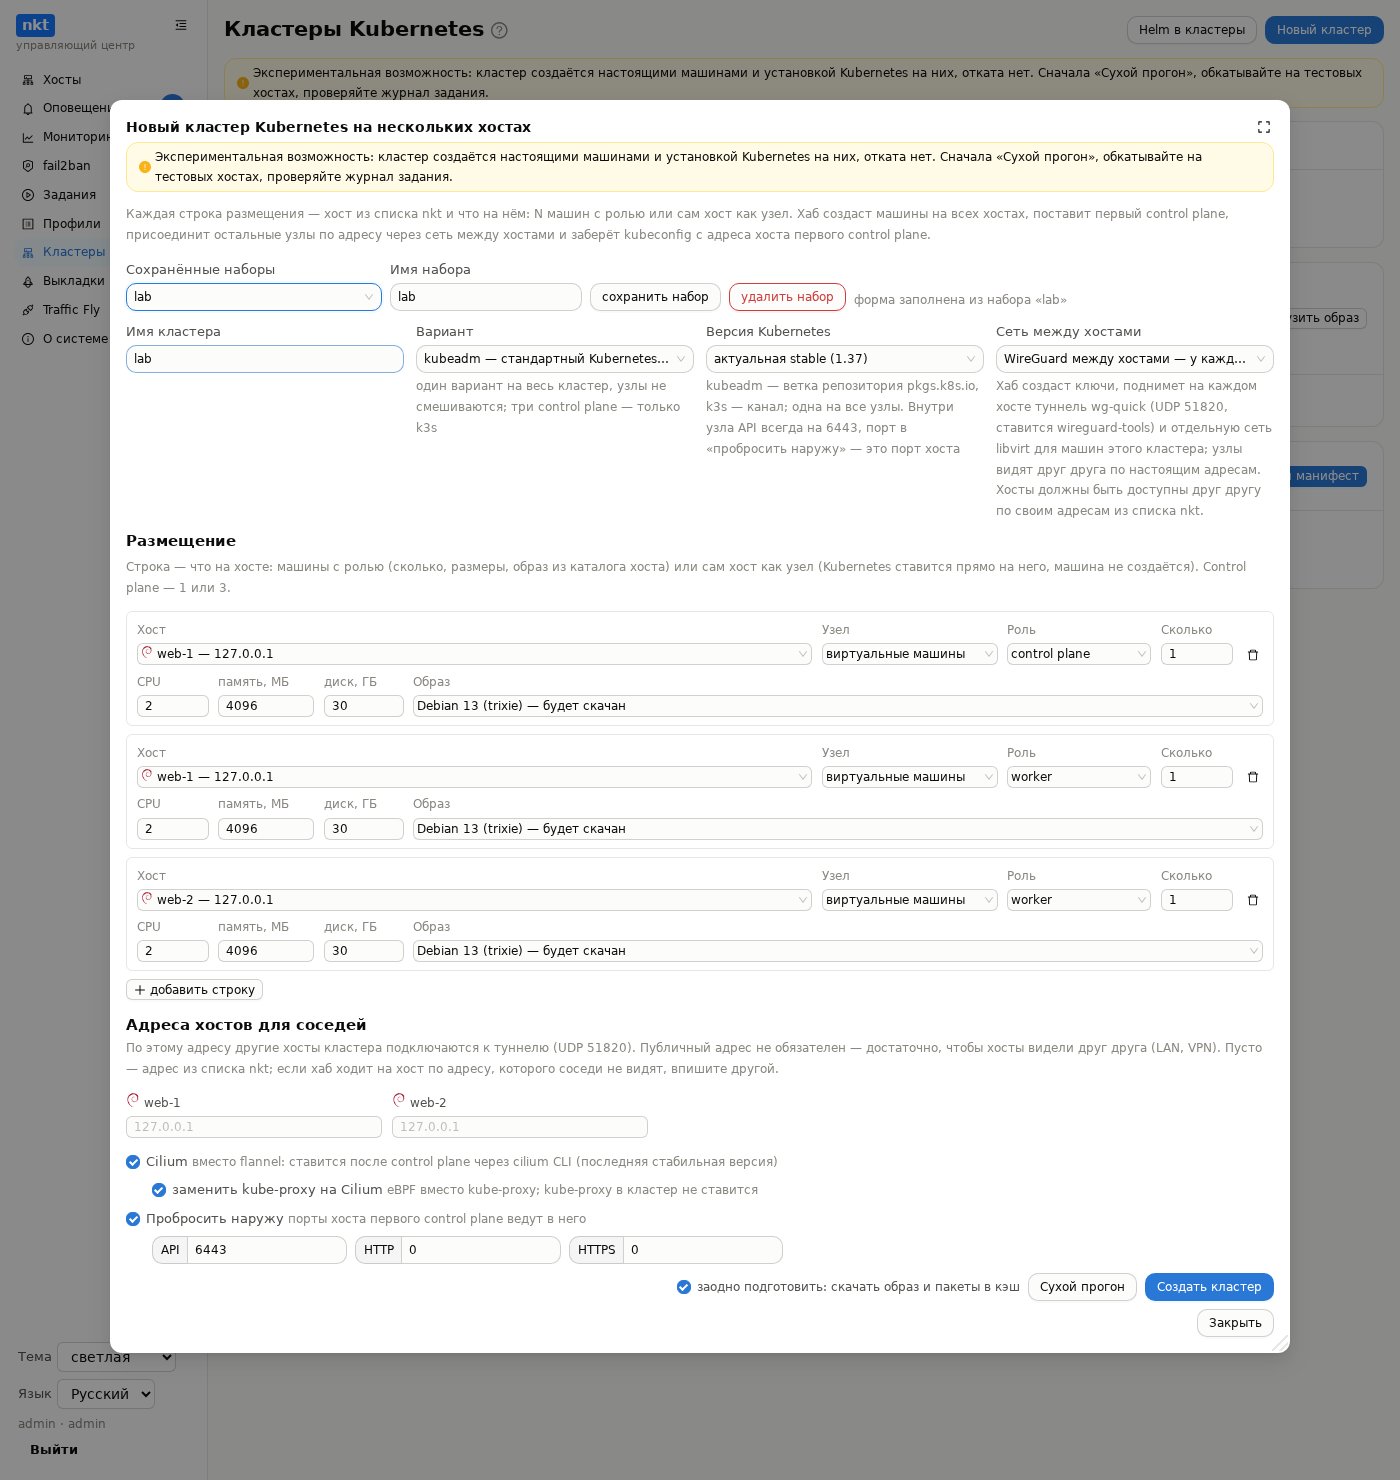The width and height of the screenshot is (1400, 1480).
Task: Click the web-1 address input field
Action: (x=254, y=1127)
